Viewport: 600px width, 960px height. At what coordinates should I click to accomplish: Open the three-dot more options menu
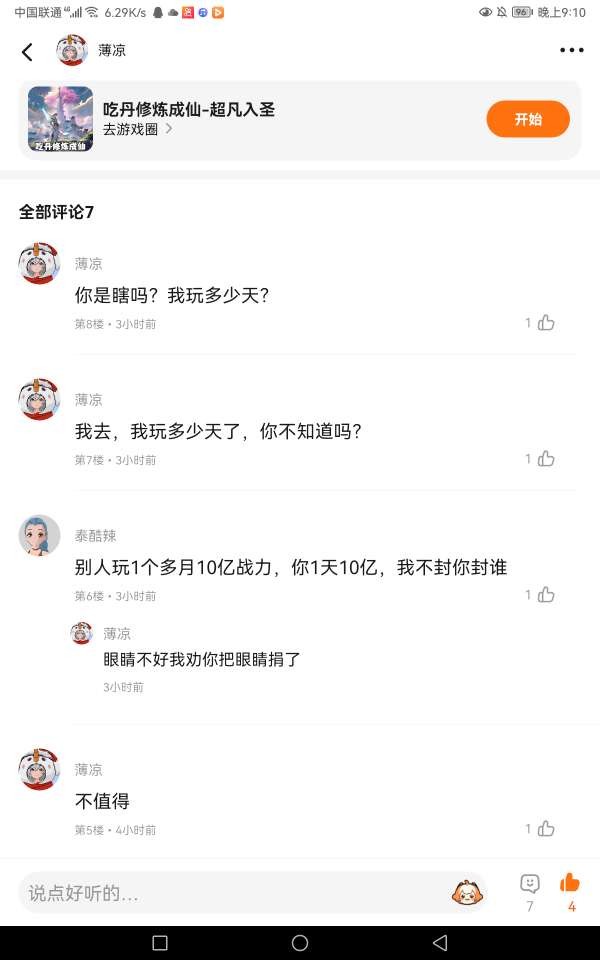tap(571, 50)
